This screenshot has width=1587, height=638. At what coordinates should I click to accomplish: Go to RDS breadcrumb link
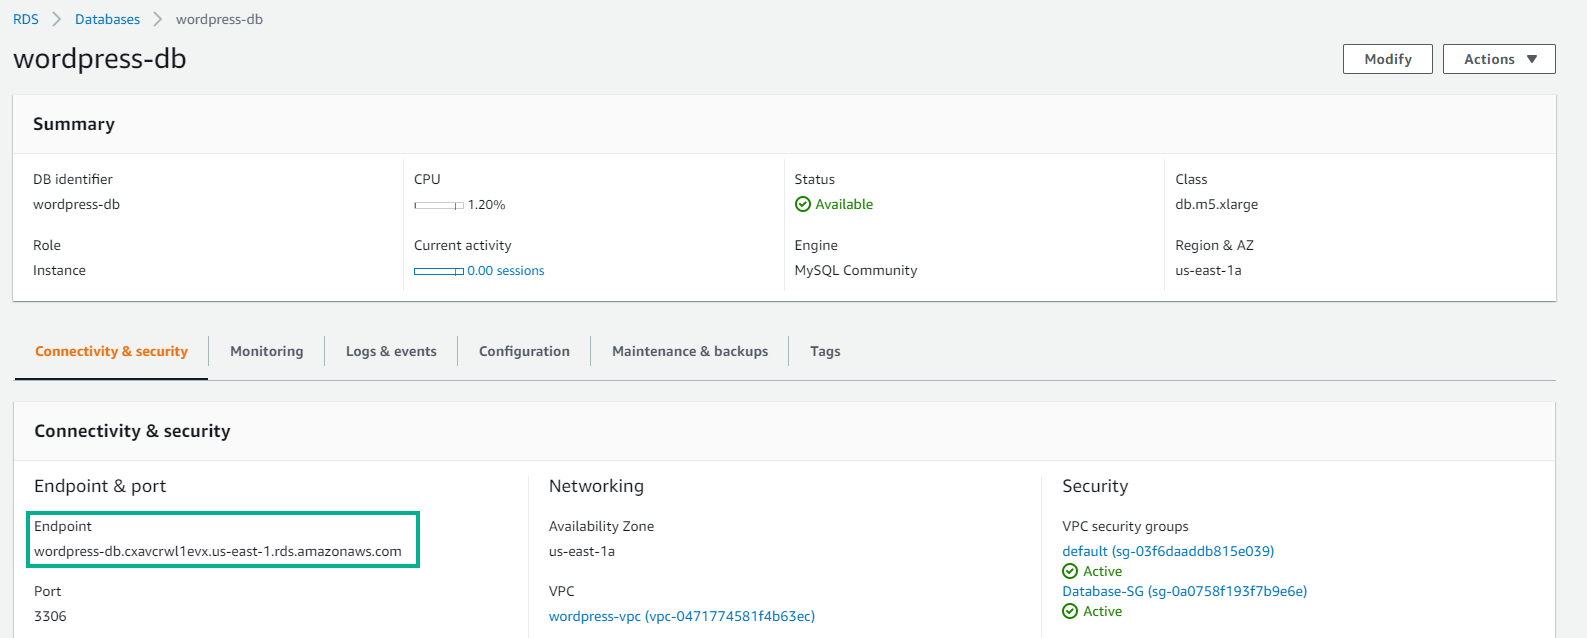26,19
